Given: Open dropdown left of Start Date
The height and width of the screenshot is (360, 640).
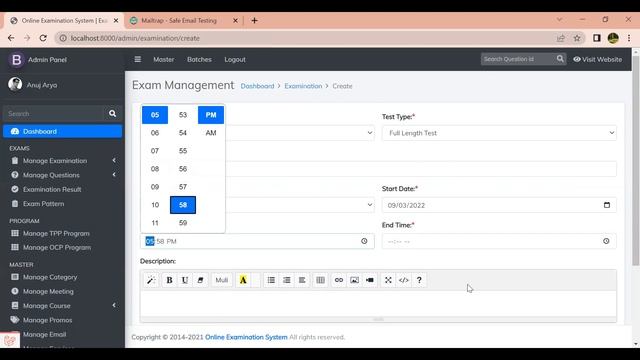Looking at the screenshot, I should (x=299, y=205).
